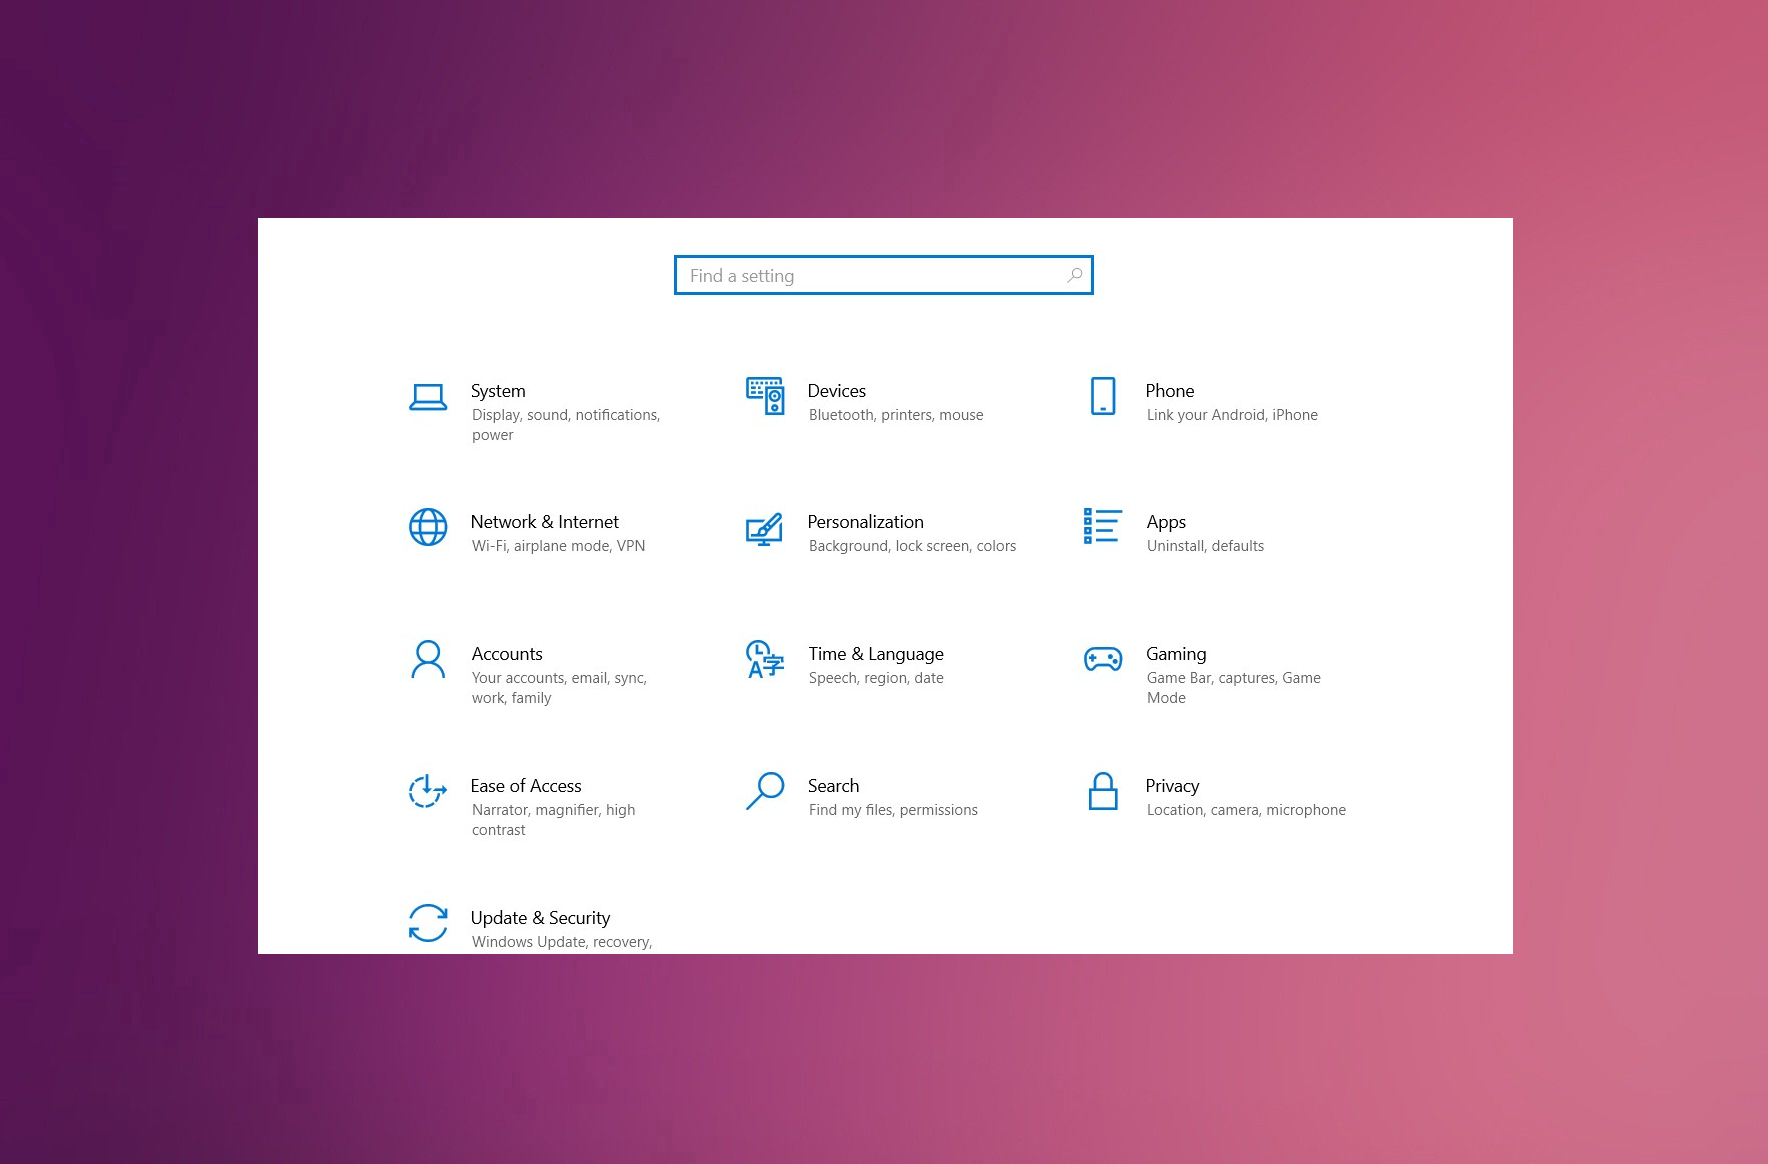Viewport: 1768px width, 1164px height.
Task: Click the Apps list icon
Action: pos(1103,526)
